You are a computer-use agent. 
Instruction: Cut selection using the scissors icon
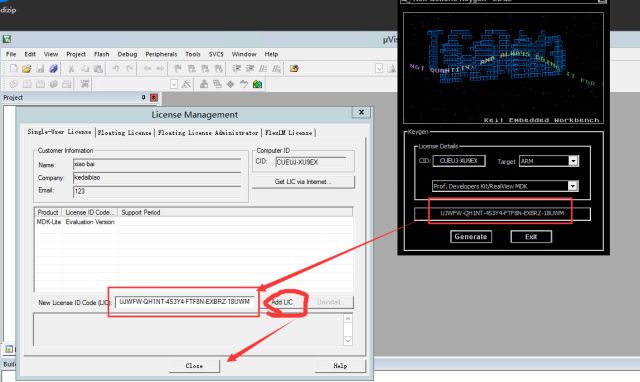point(71,69)
